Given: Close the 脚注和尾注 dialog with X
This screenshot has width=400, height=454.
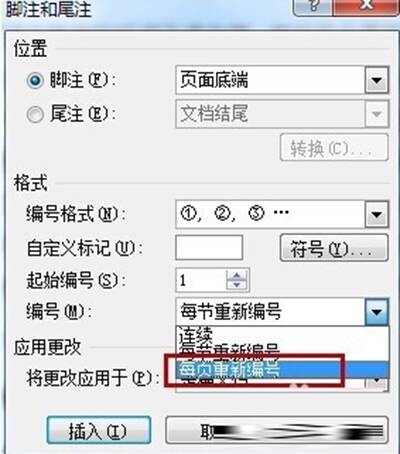Looking at the screenshot, I should point(366,7).
